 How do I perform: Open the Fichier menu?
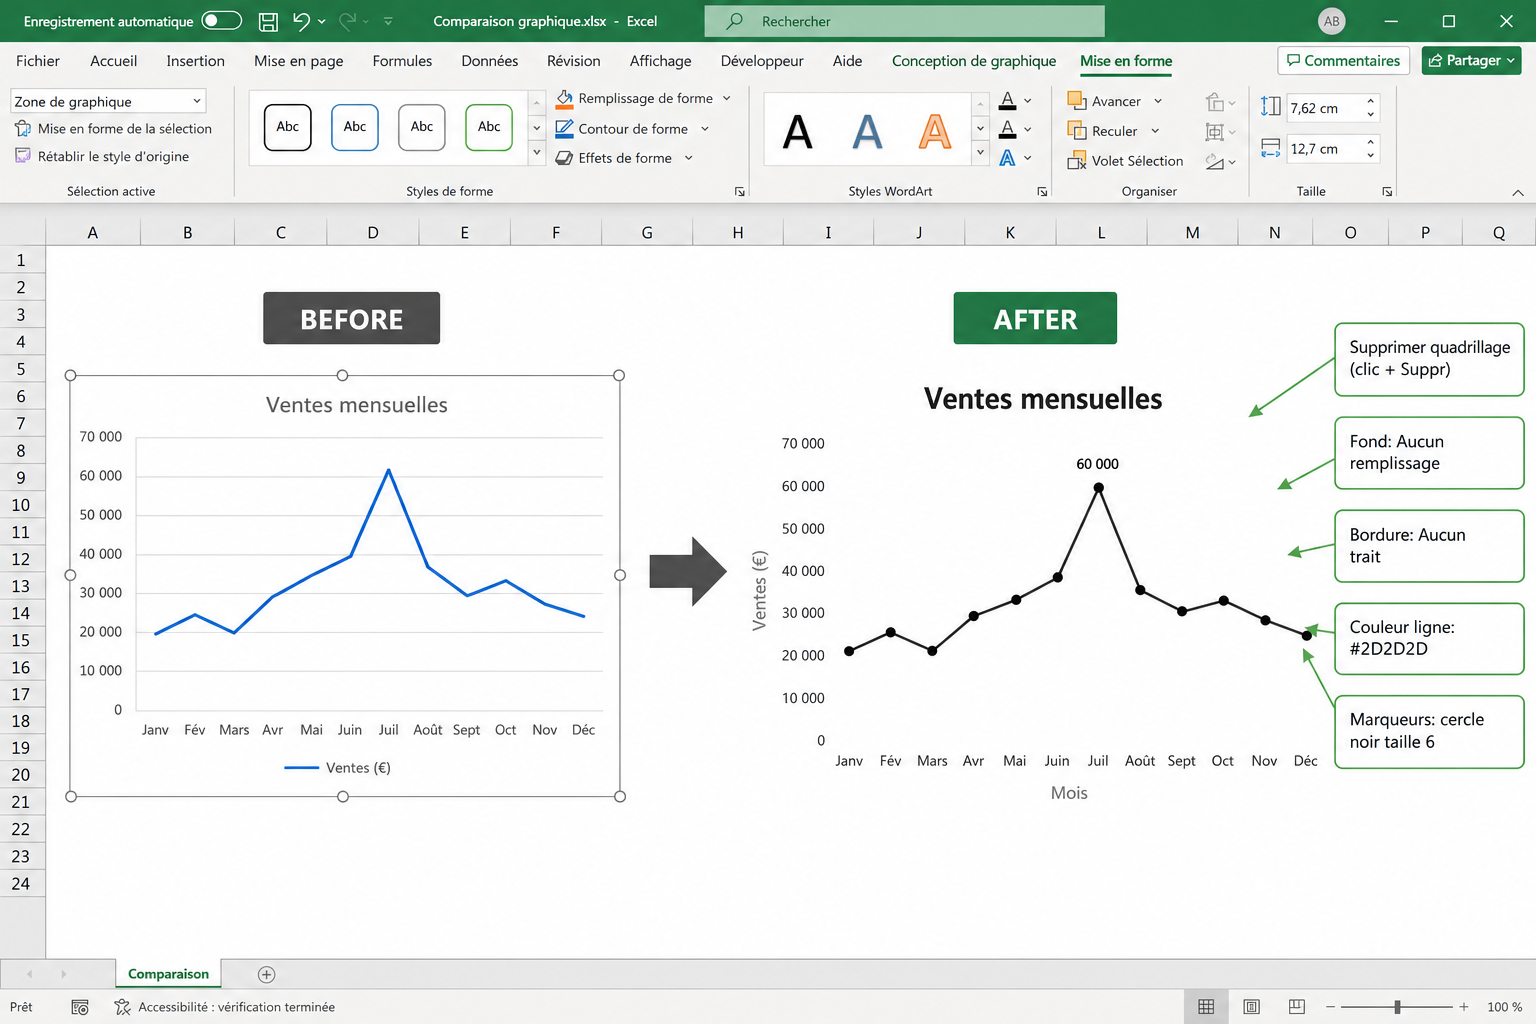[x=38, y=61]
